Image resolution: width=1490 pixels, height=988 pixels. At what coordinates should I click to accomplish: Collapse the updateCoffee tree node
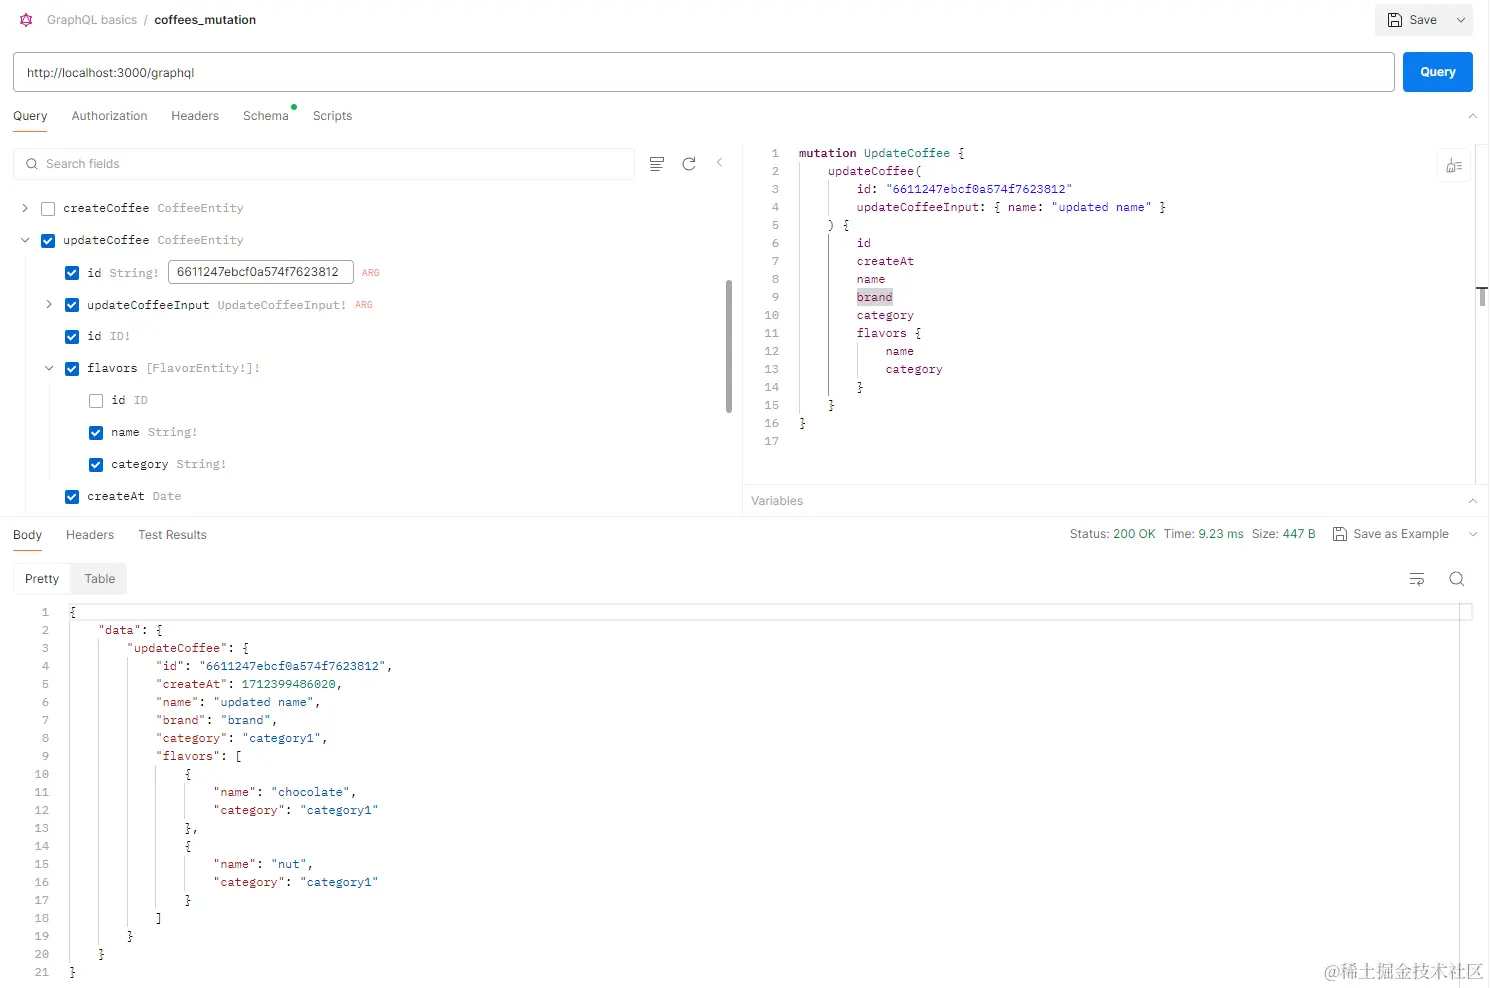coord(25,240)
